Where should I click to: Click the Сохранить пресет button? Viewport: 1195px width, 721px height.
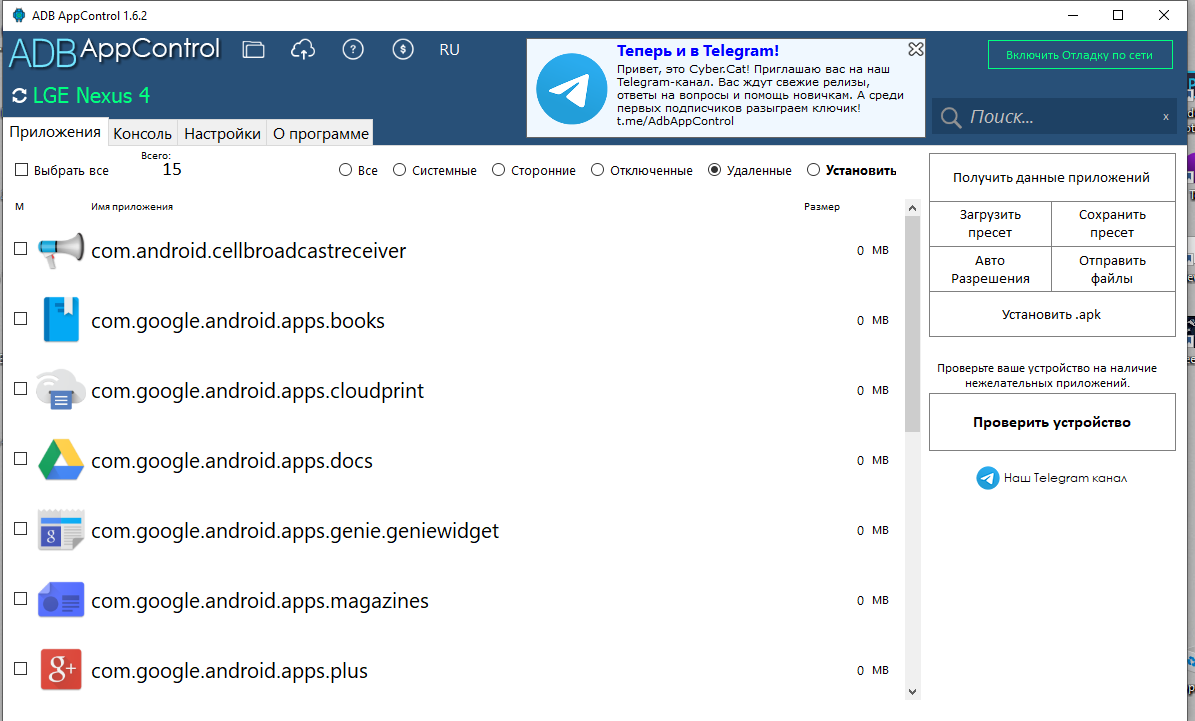[x=1113, y=223]
